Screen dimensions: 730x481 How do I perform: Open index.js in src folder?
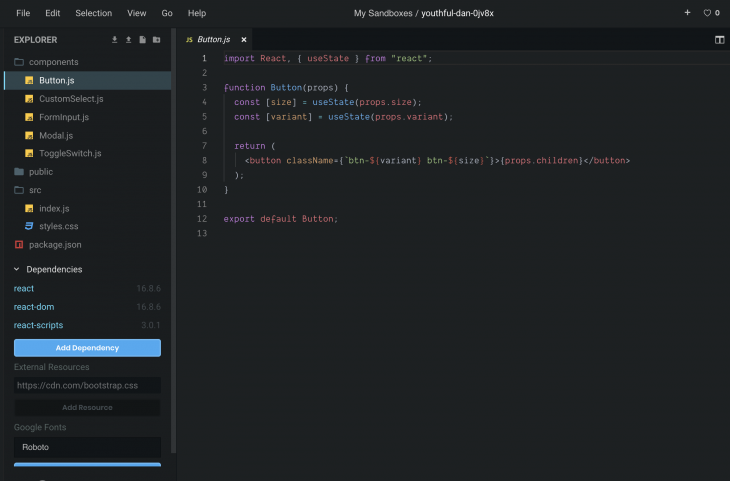[54, 209]
